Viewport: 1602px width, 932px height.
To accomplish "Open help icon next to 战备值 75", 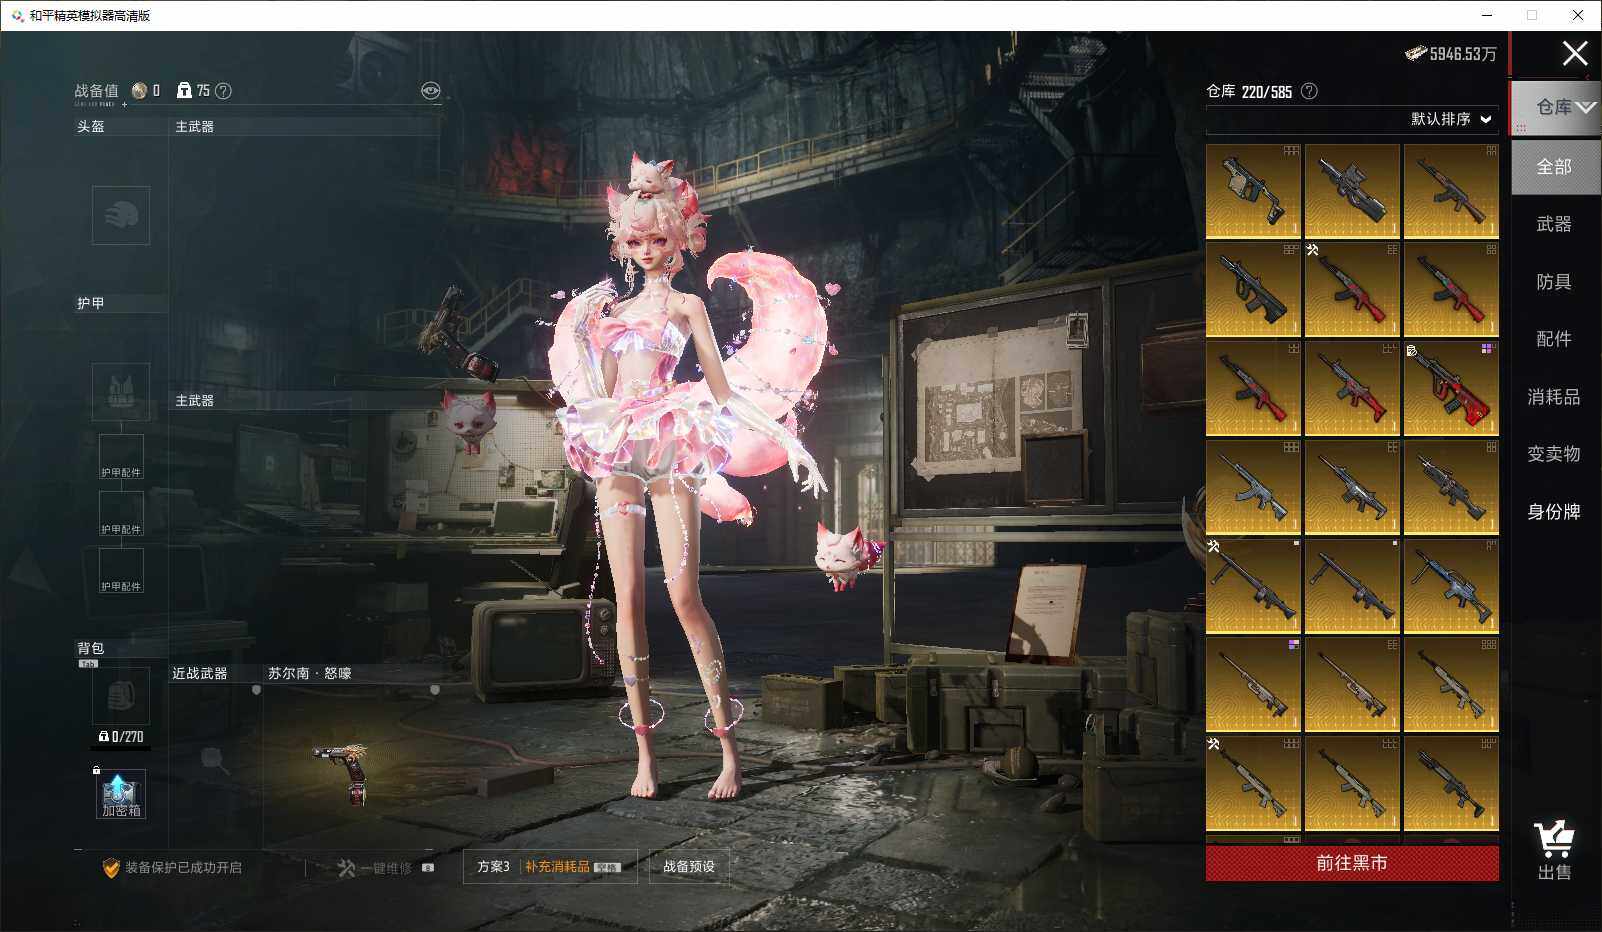I will coord(223,91).
